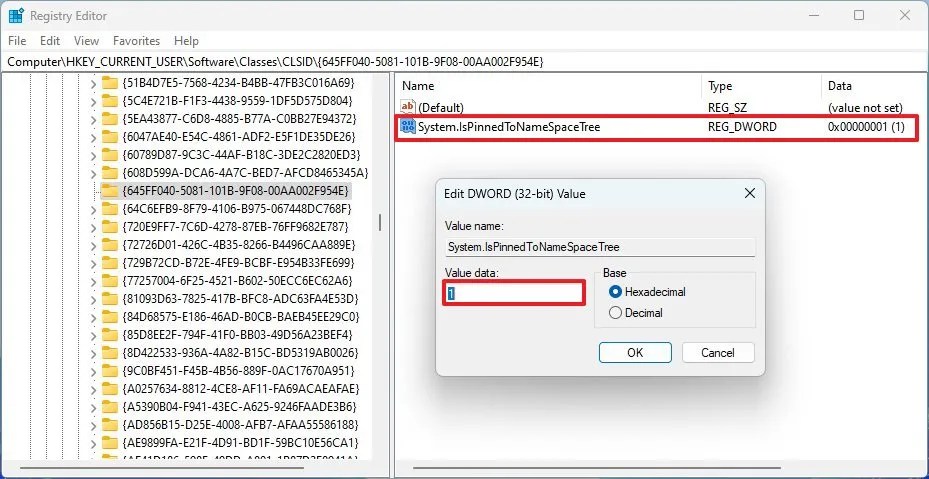Image resolution: width=929 pixels, height=479 pixels.
Task: Expand the {64C6EFB9-8F79-4106-B975-067448DC768F} key
Action: [x=93, y=209]
